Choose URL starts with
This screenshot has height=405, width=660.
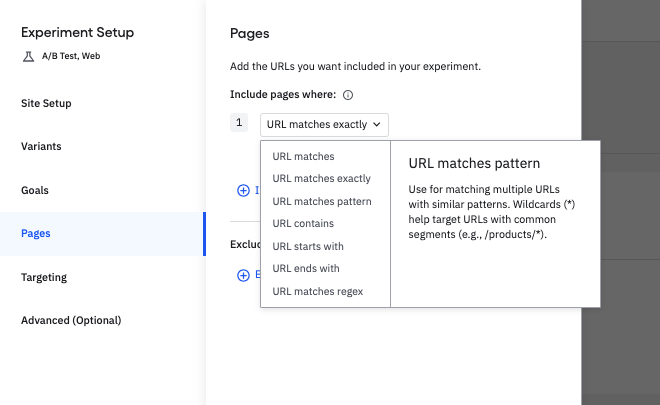308,246
